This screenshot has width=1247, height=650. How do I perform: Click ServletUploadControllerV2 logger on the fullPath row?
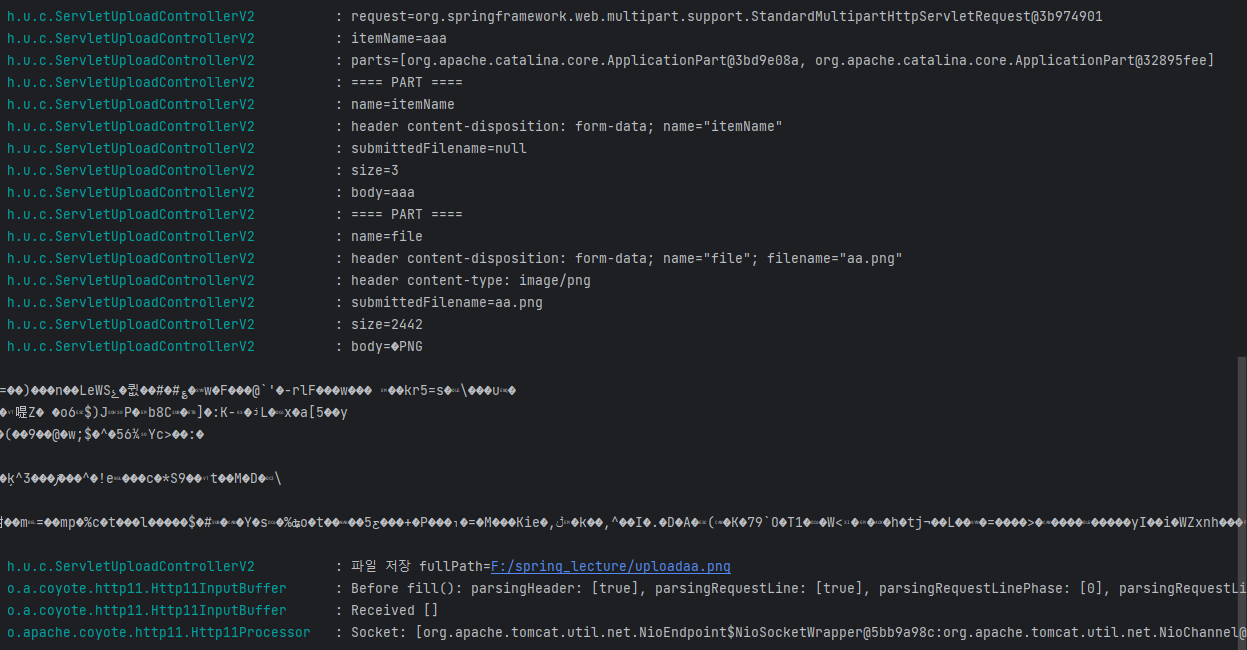click(130, 566)
